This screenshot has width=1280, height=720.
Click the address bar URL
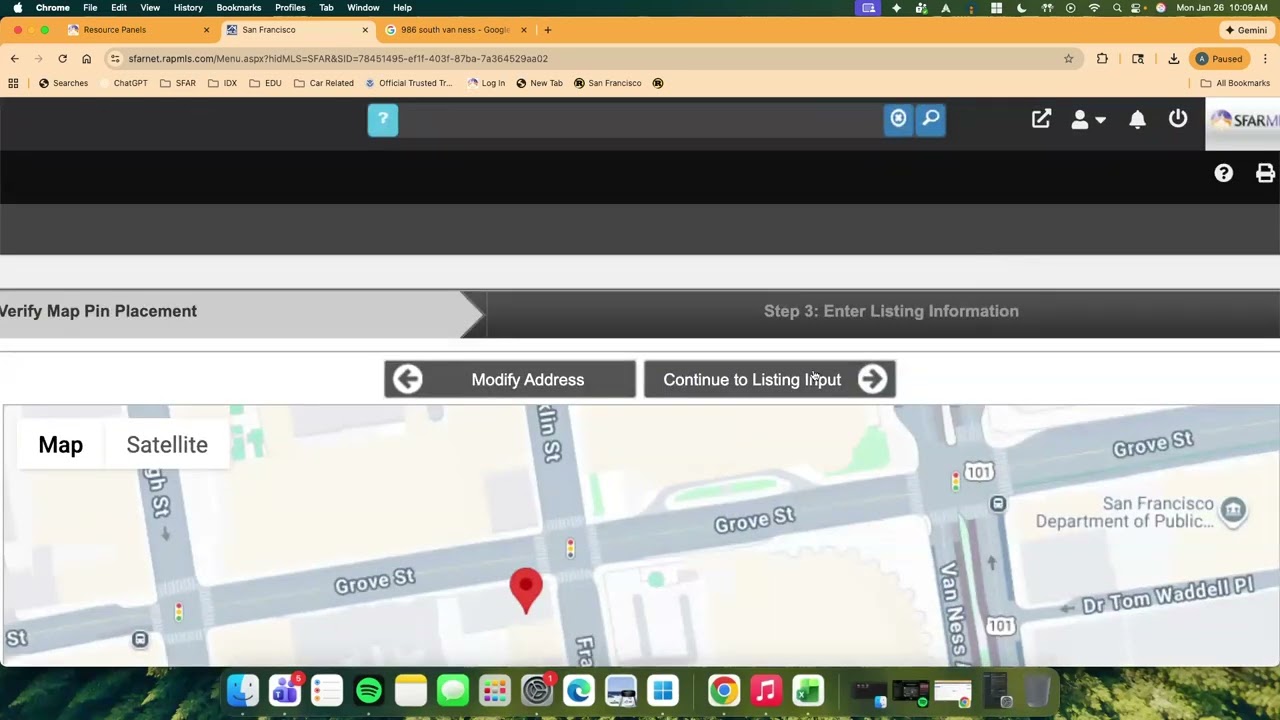tap(338, 59)
